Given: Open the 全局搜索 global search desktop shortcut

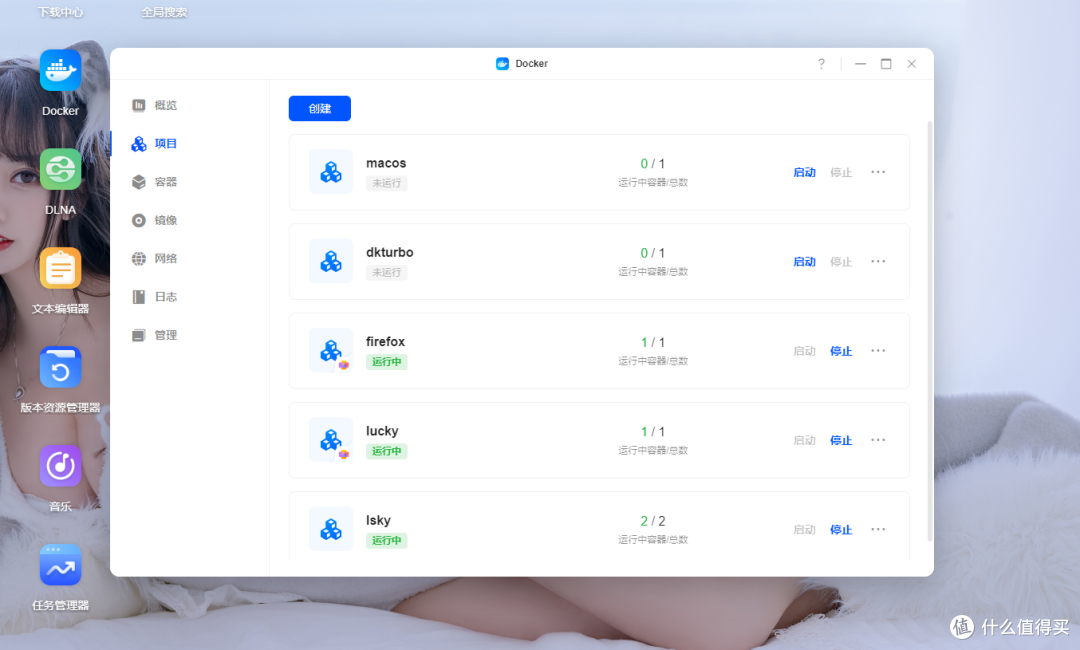Looking at the screenshot, I should coord(164,12).
